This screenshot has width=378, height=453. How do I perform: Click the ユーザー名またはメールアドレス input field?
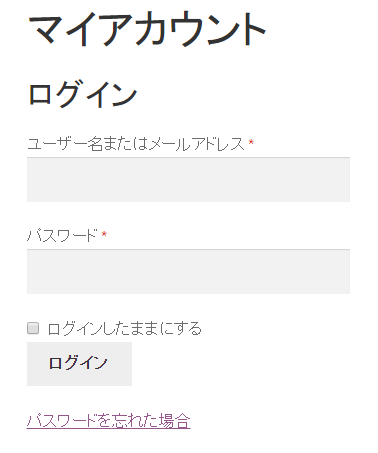[x=188, y=179]
